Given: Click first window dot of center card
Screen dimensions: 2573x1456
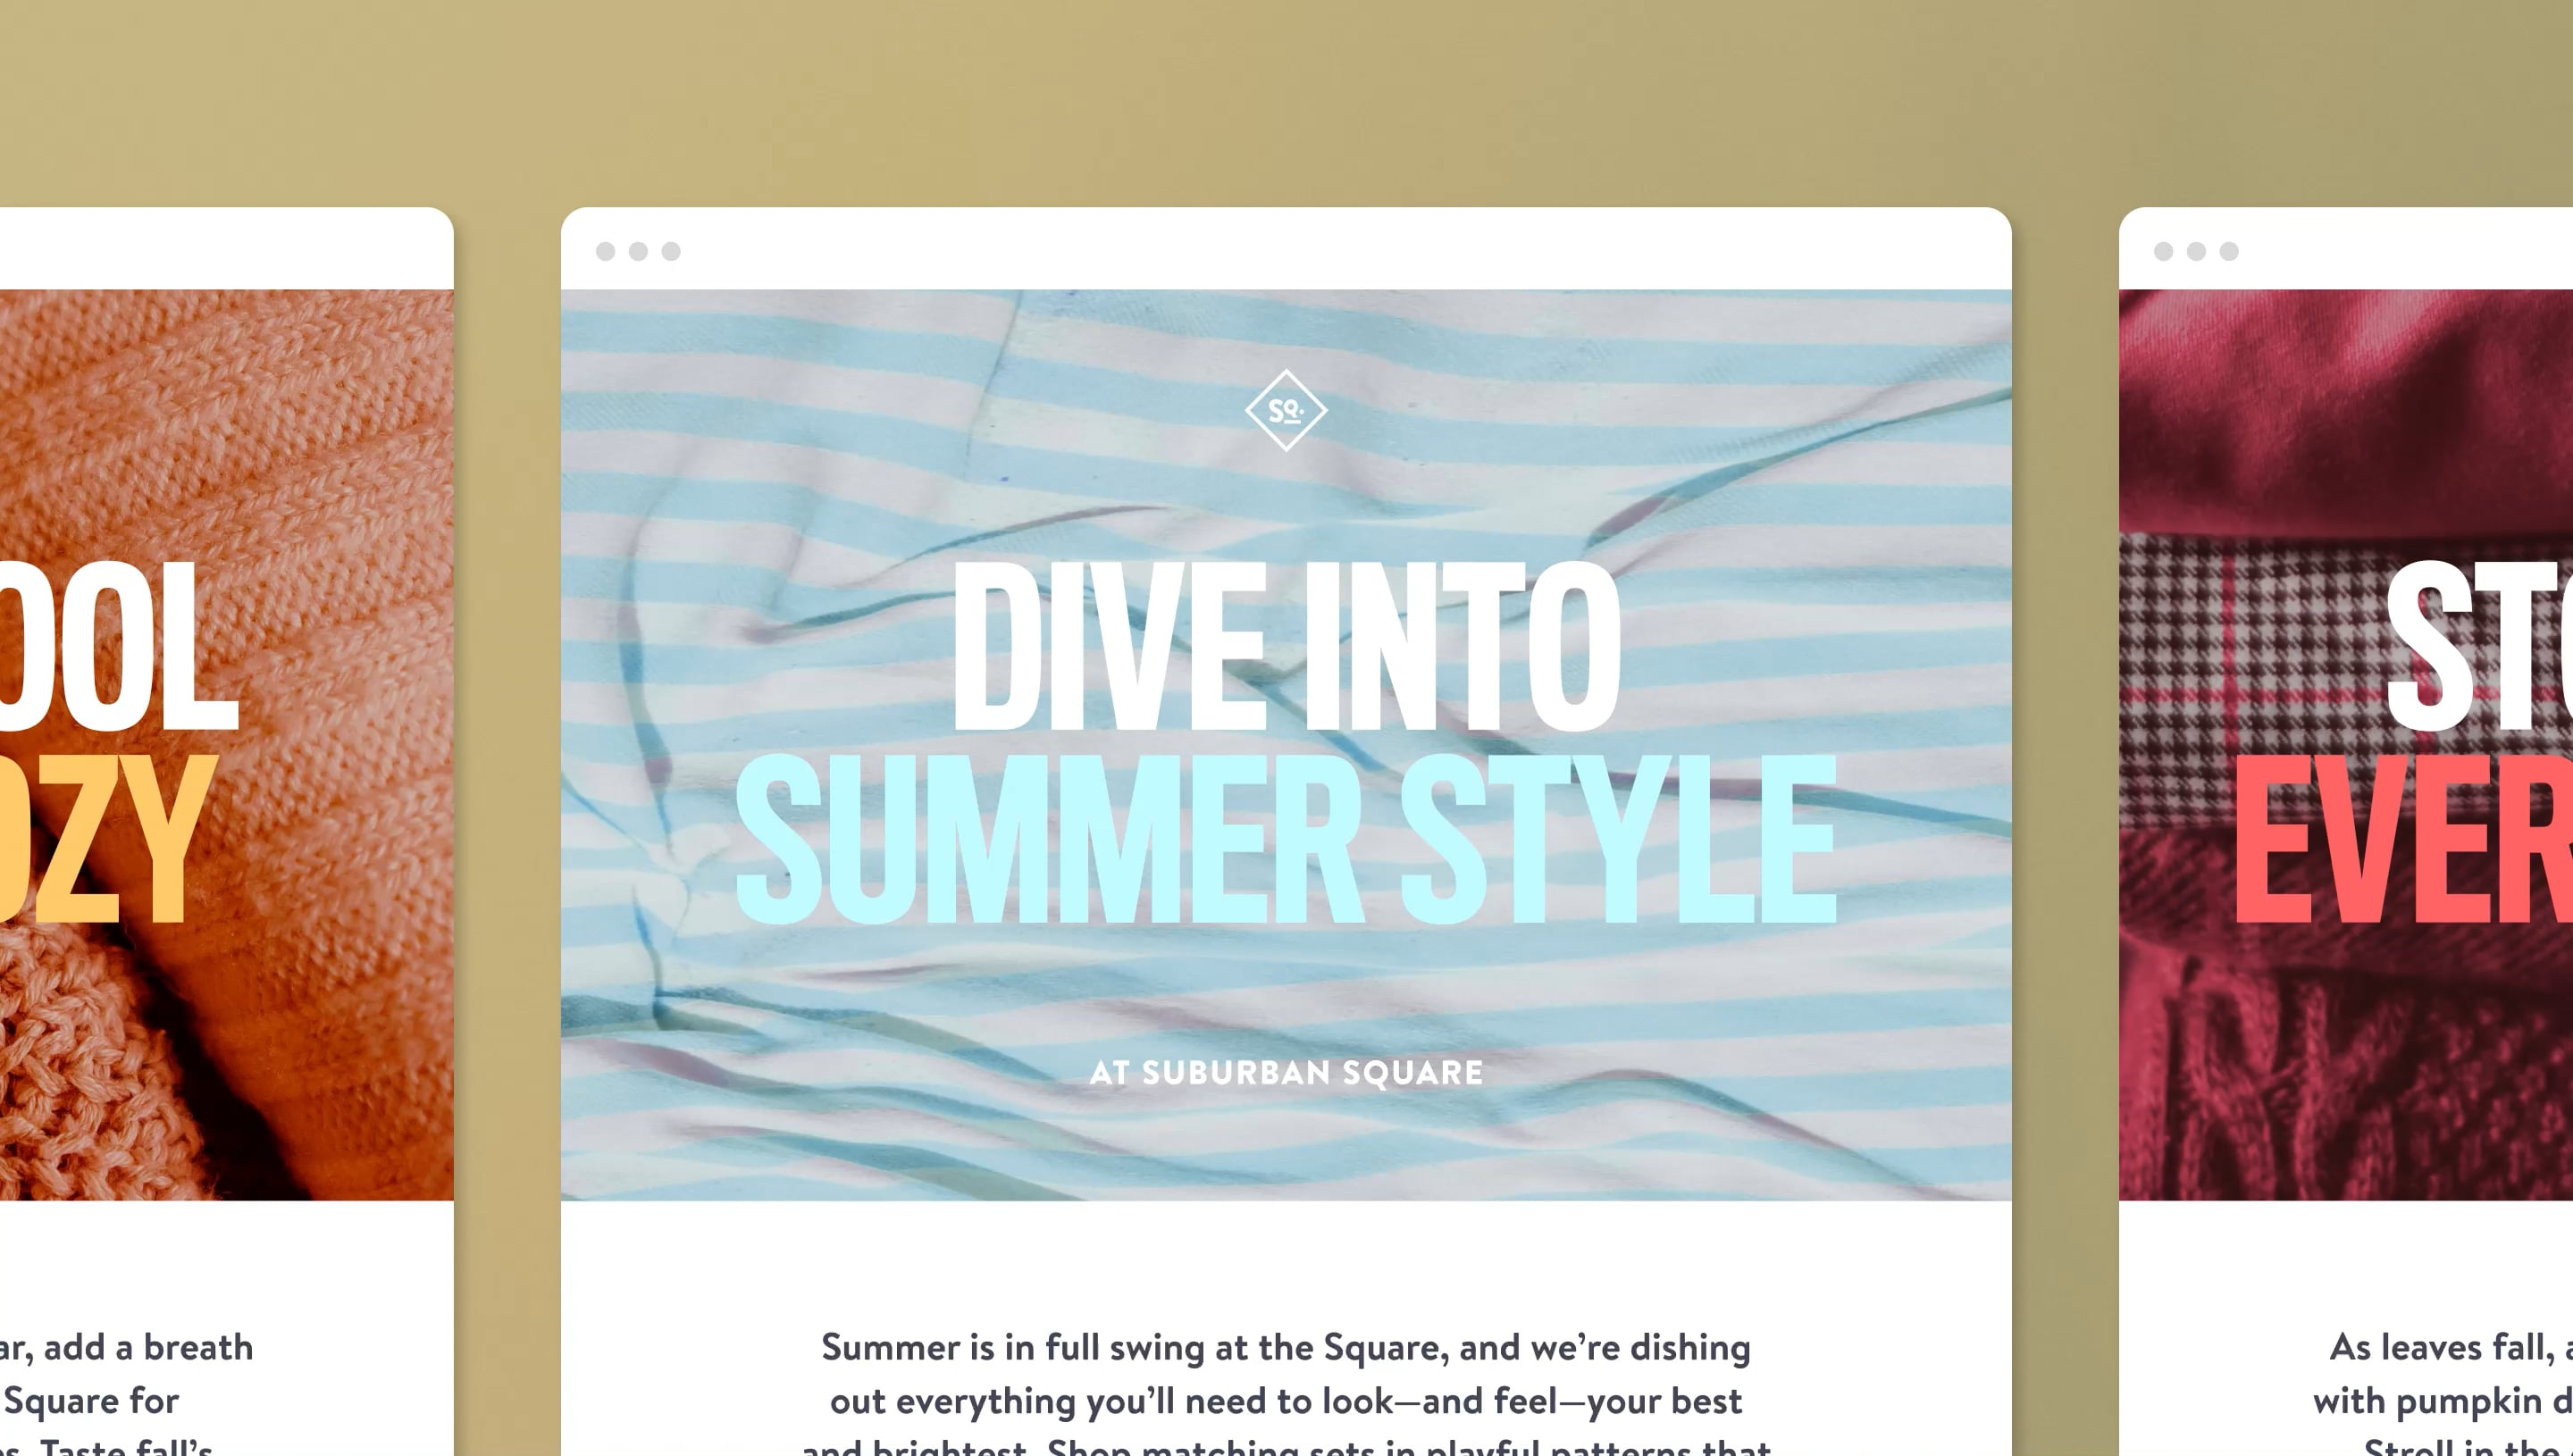Looking at the screenshot, I should (x=605, y=251).
